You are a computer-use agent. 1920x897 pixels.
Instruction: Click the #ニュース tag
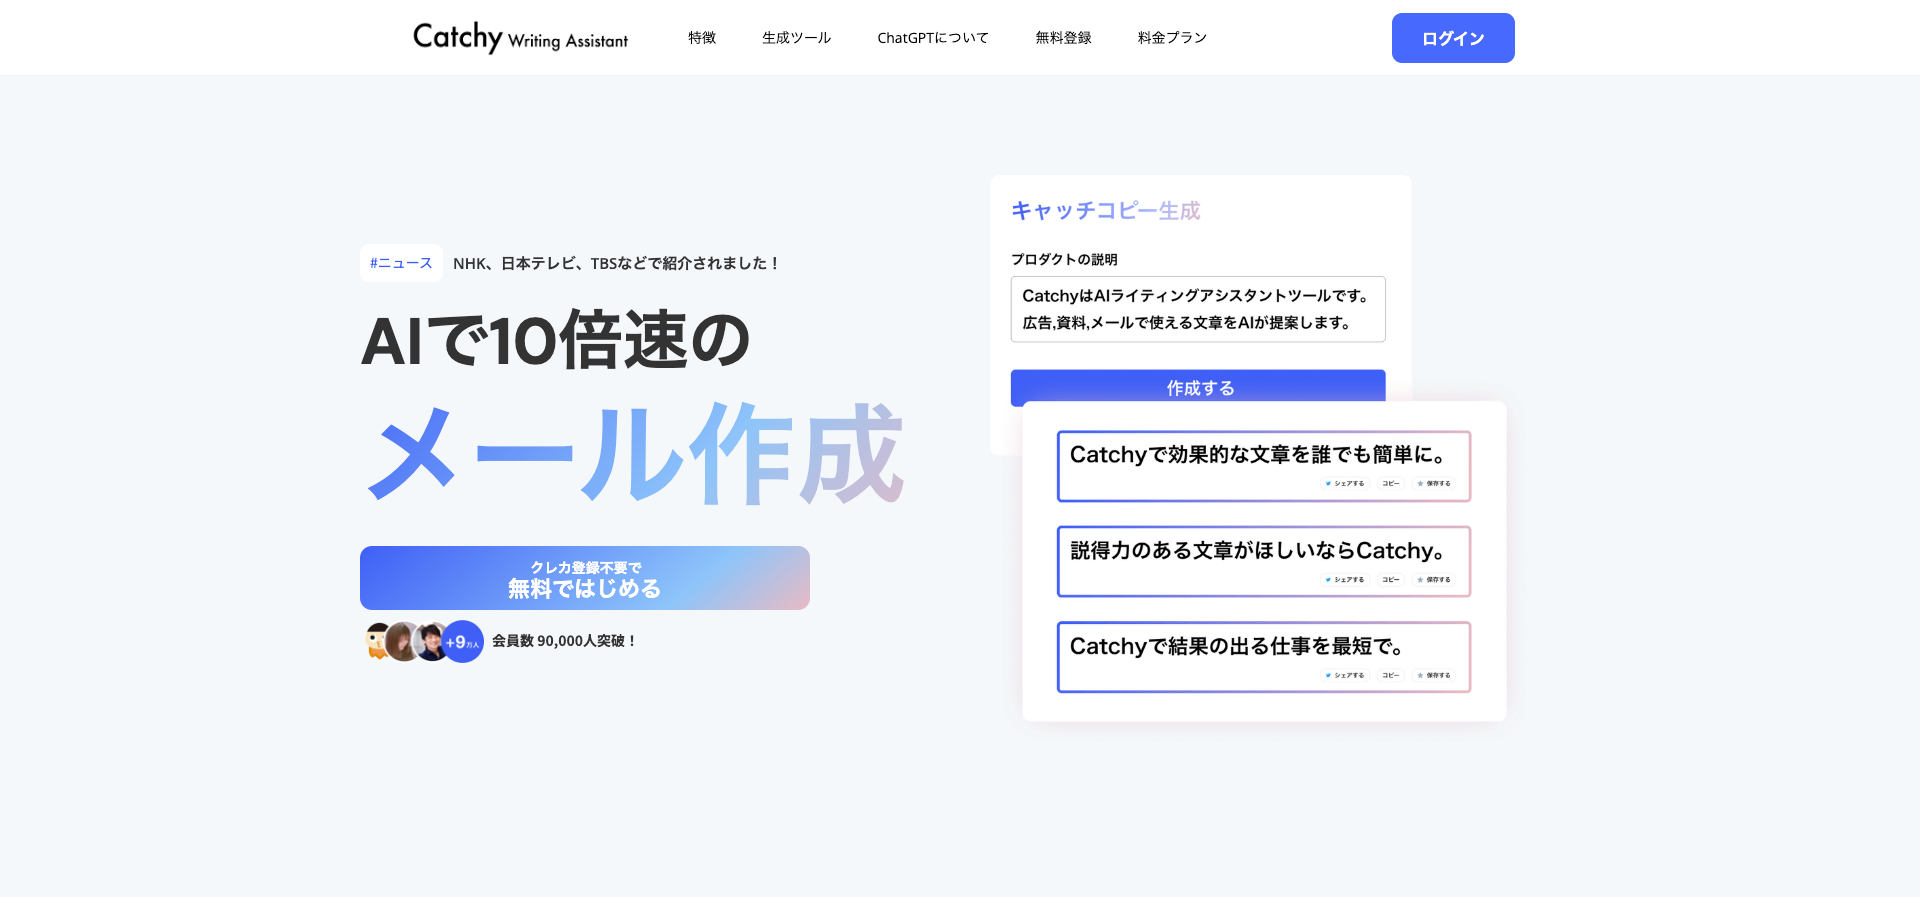401,263
